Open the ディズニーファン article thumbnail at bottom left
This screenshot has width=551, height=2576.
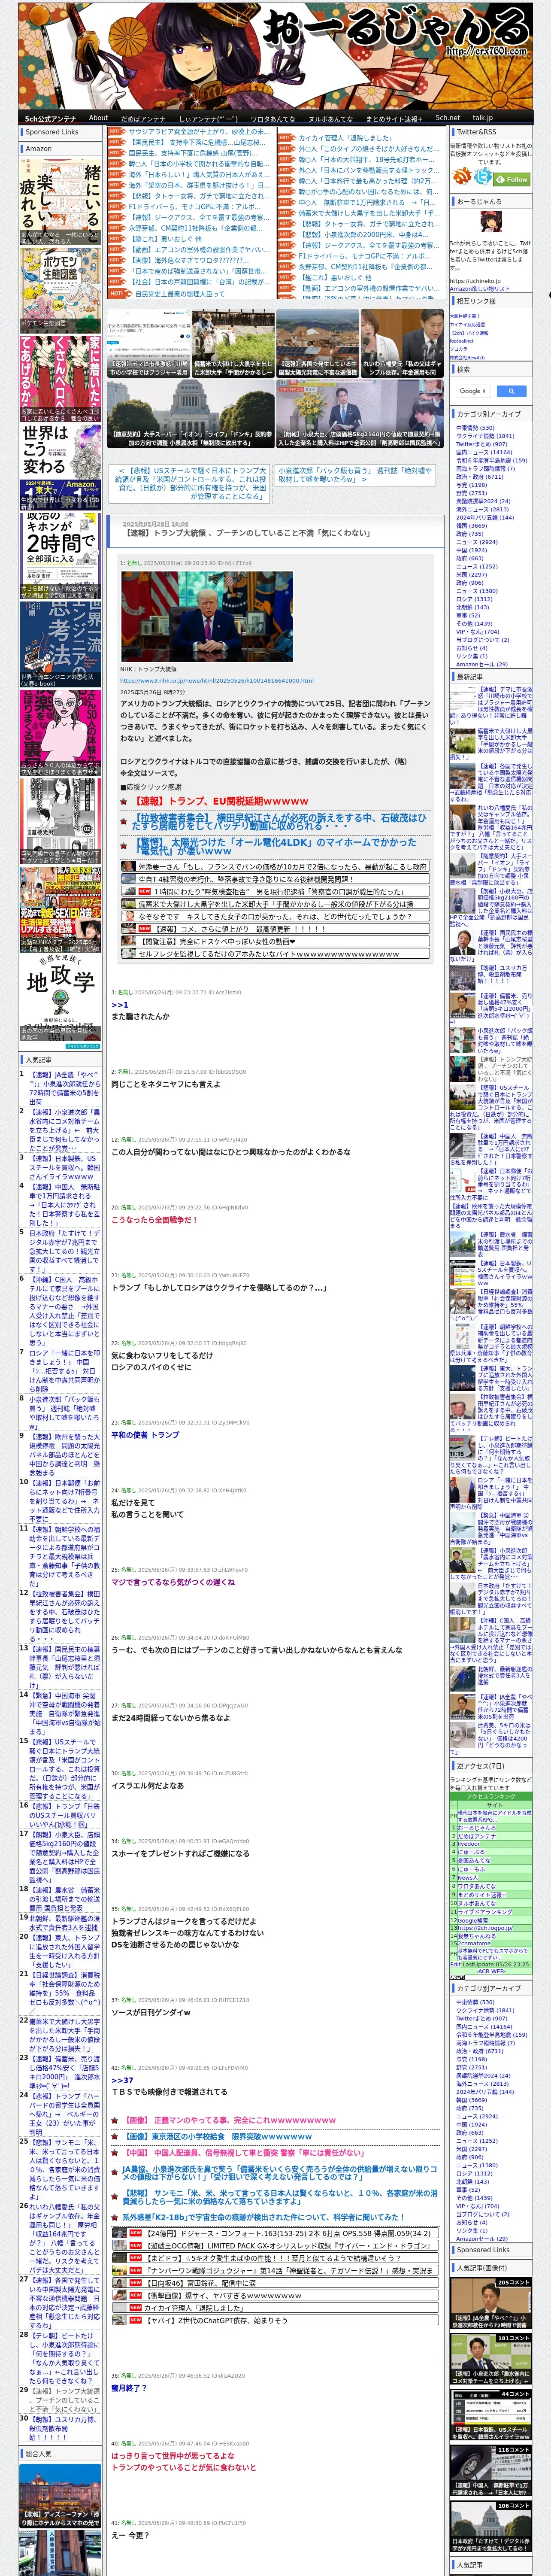pyautogui.click(x=60, y=2497)
